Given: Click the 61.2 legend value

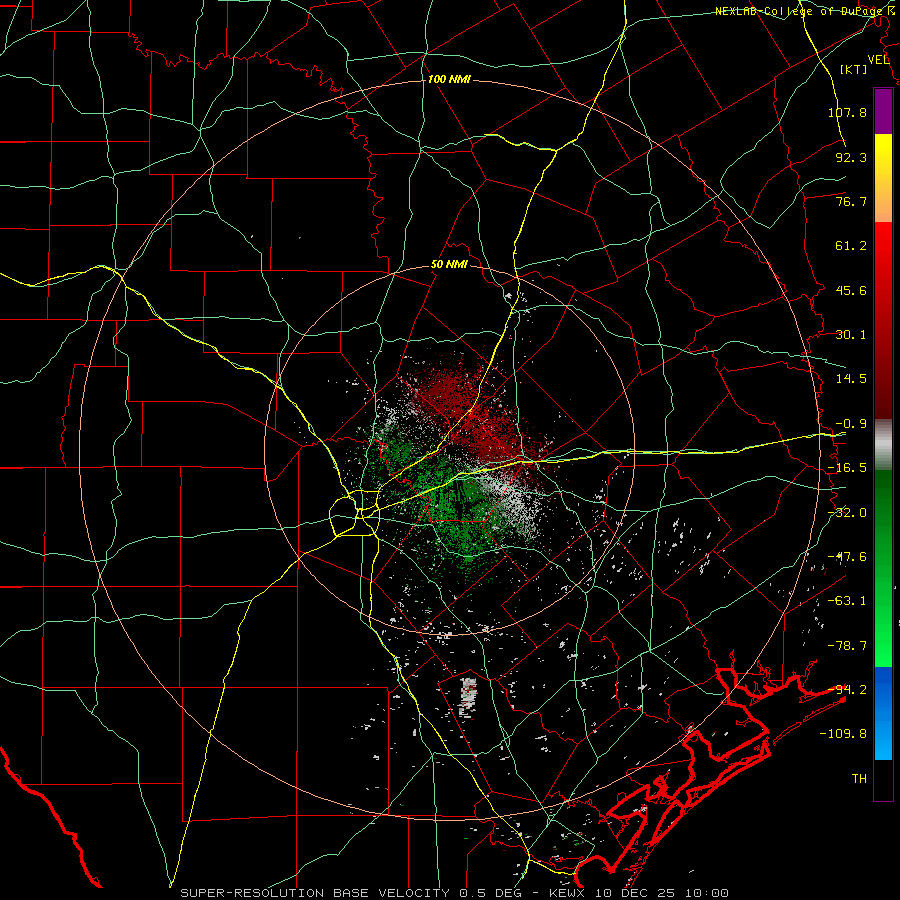Looking at the screenshot, I should coord(851,246).
